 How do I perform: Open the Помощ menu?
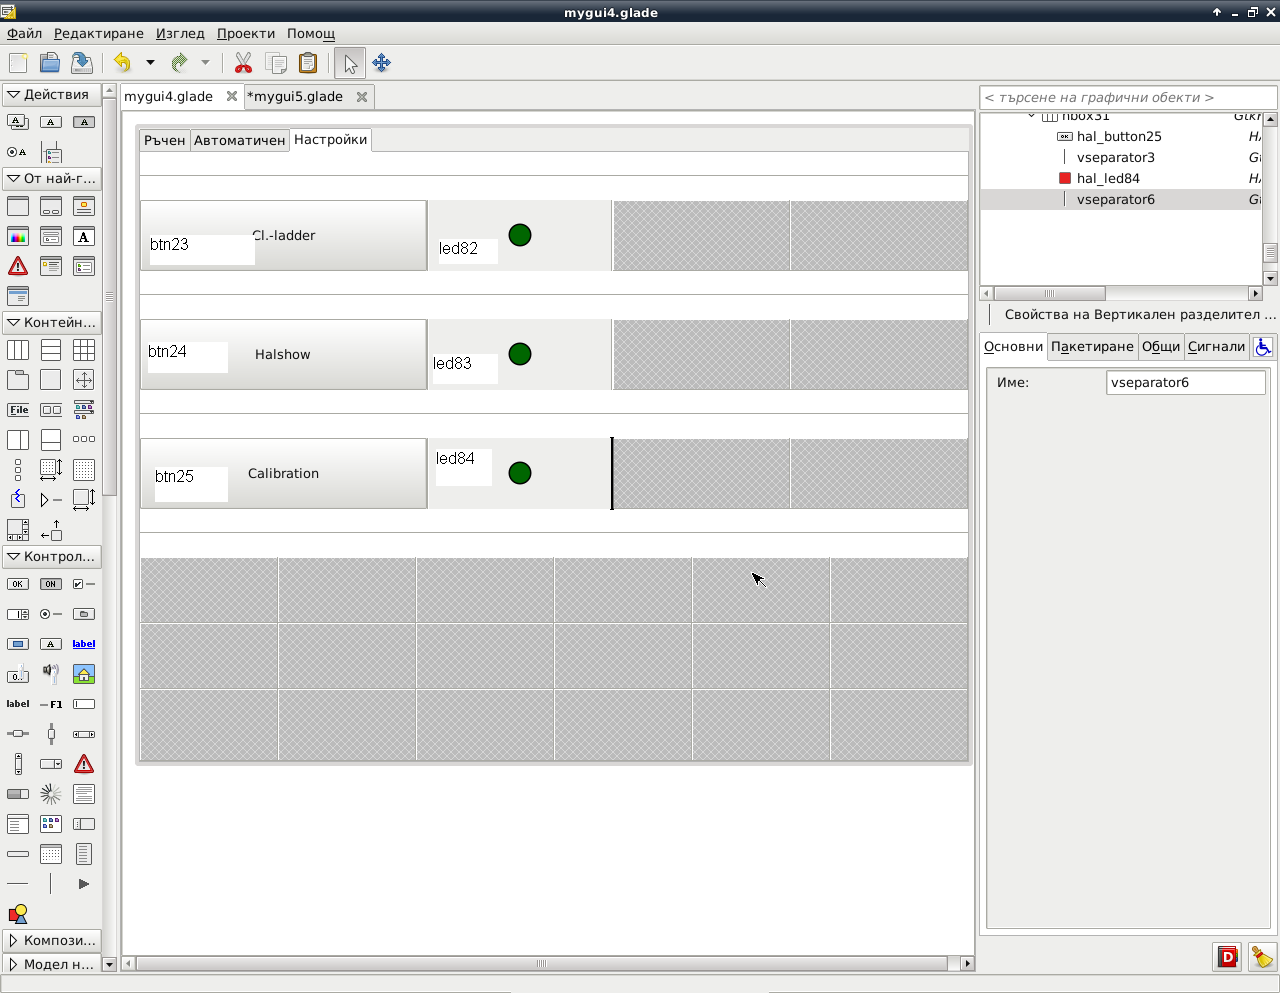(x=311, y=34)
